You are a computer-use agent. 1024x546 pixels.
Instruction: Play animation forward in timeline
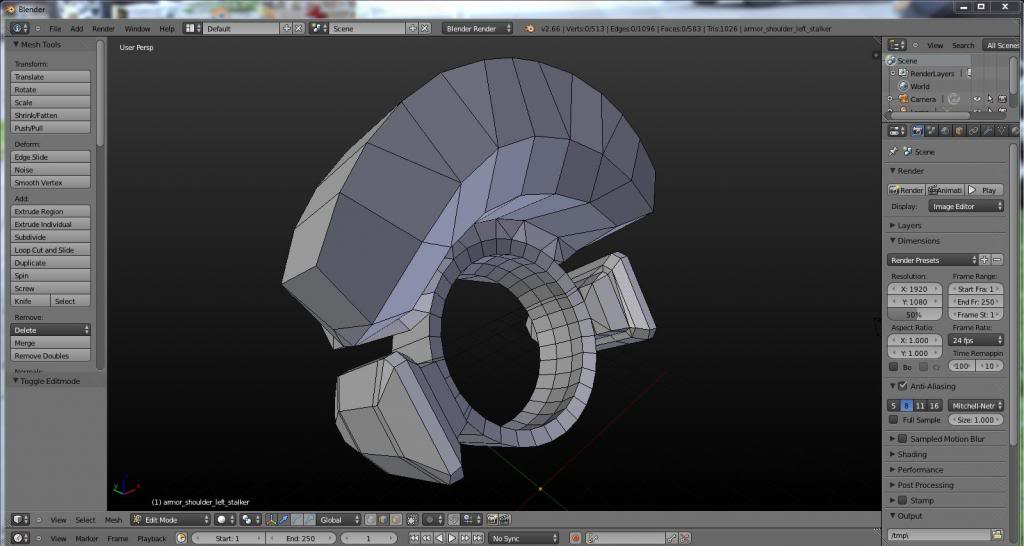452,539
